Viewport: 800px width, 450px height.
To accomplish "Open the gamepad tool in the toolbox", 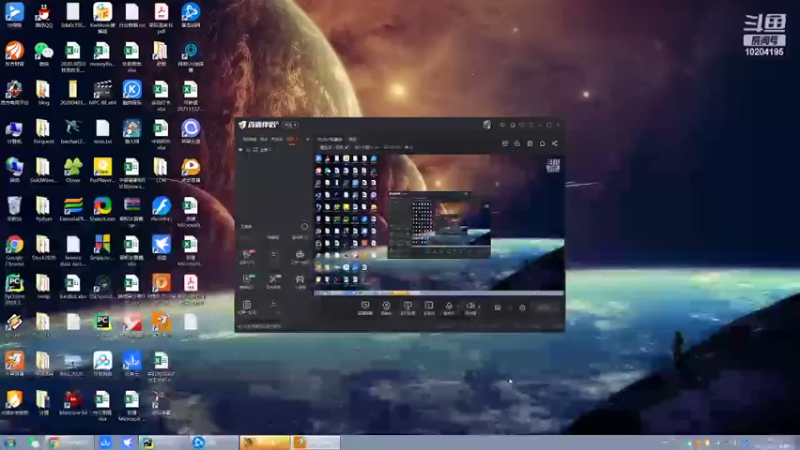I will (300, 280).
